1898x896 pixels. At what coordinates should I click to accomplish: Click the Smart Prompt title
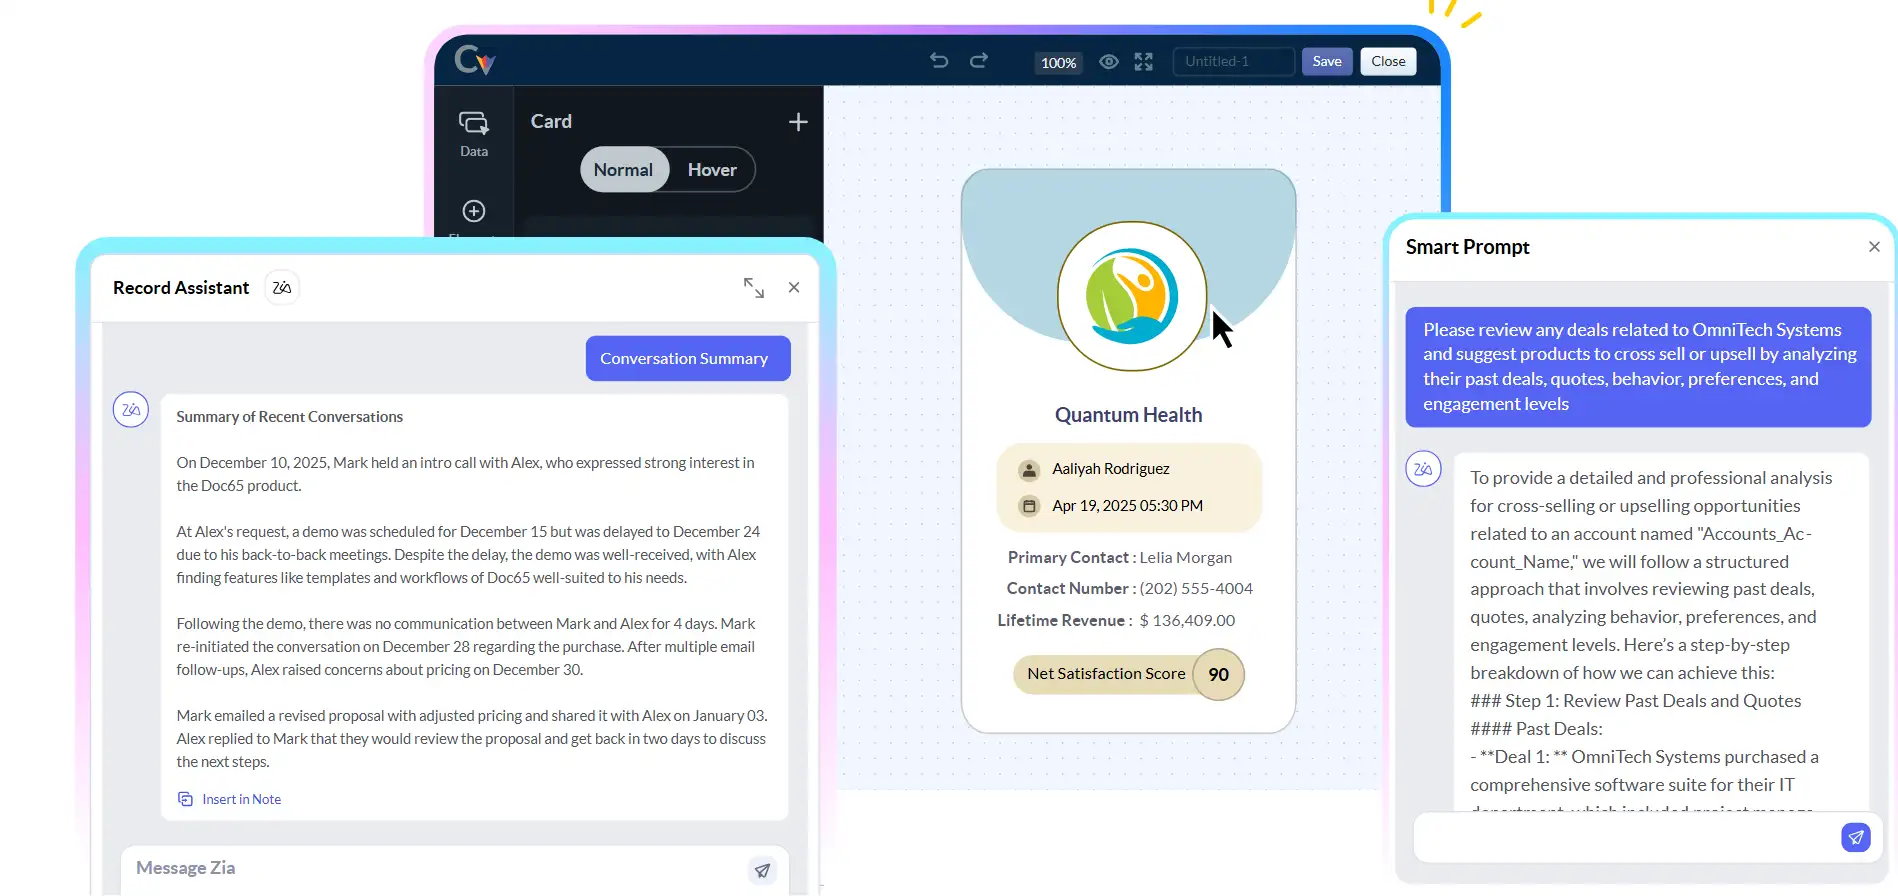coord(1467,247)
